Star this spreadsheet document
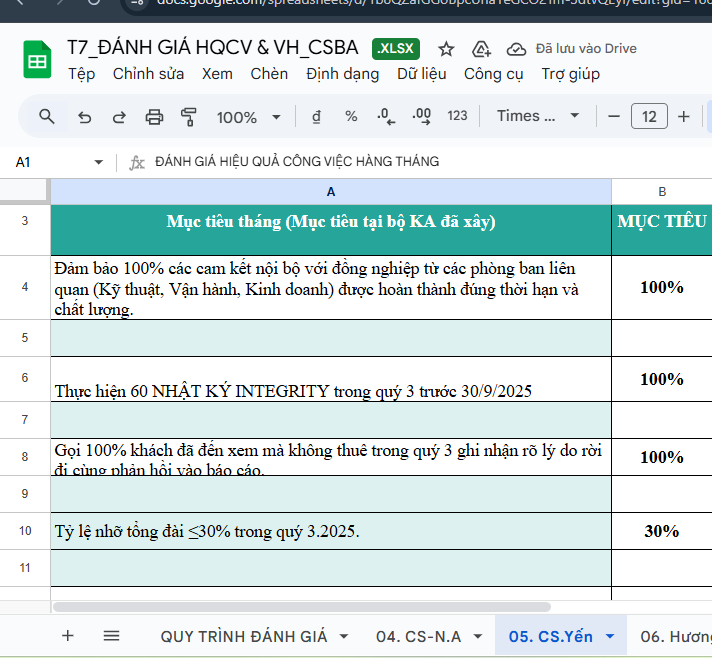The width and height of the screenshot is (712, 658). click(446, 49)
